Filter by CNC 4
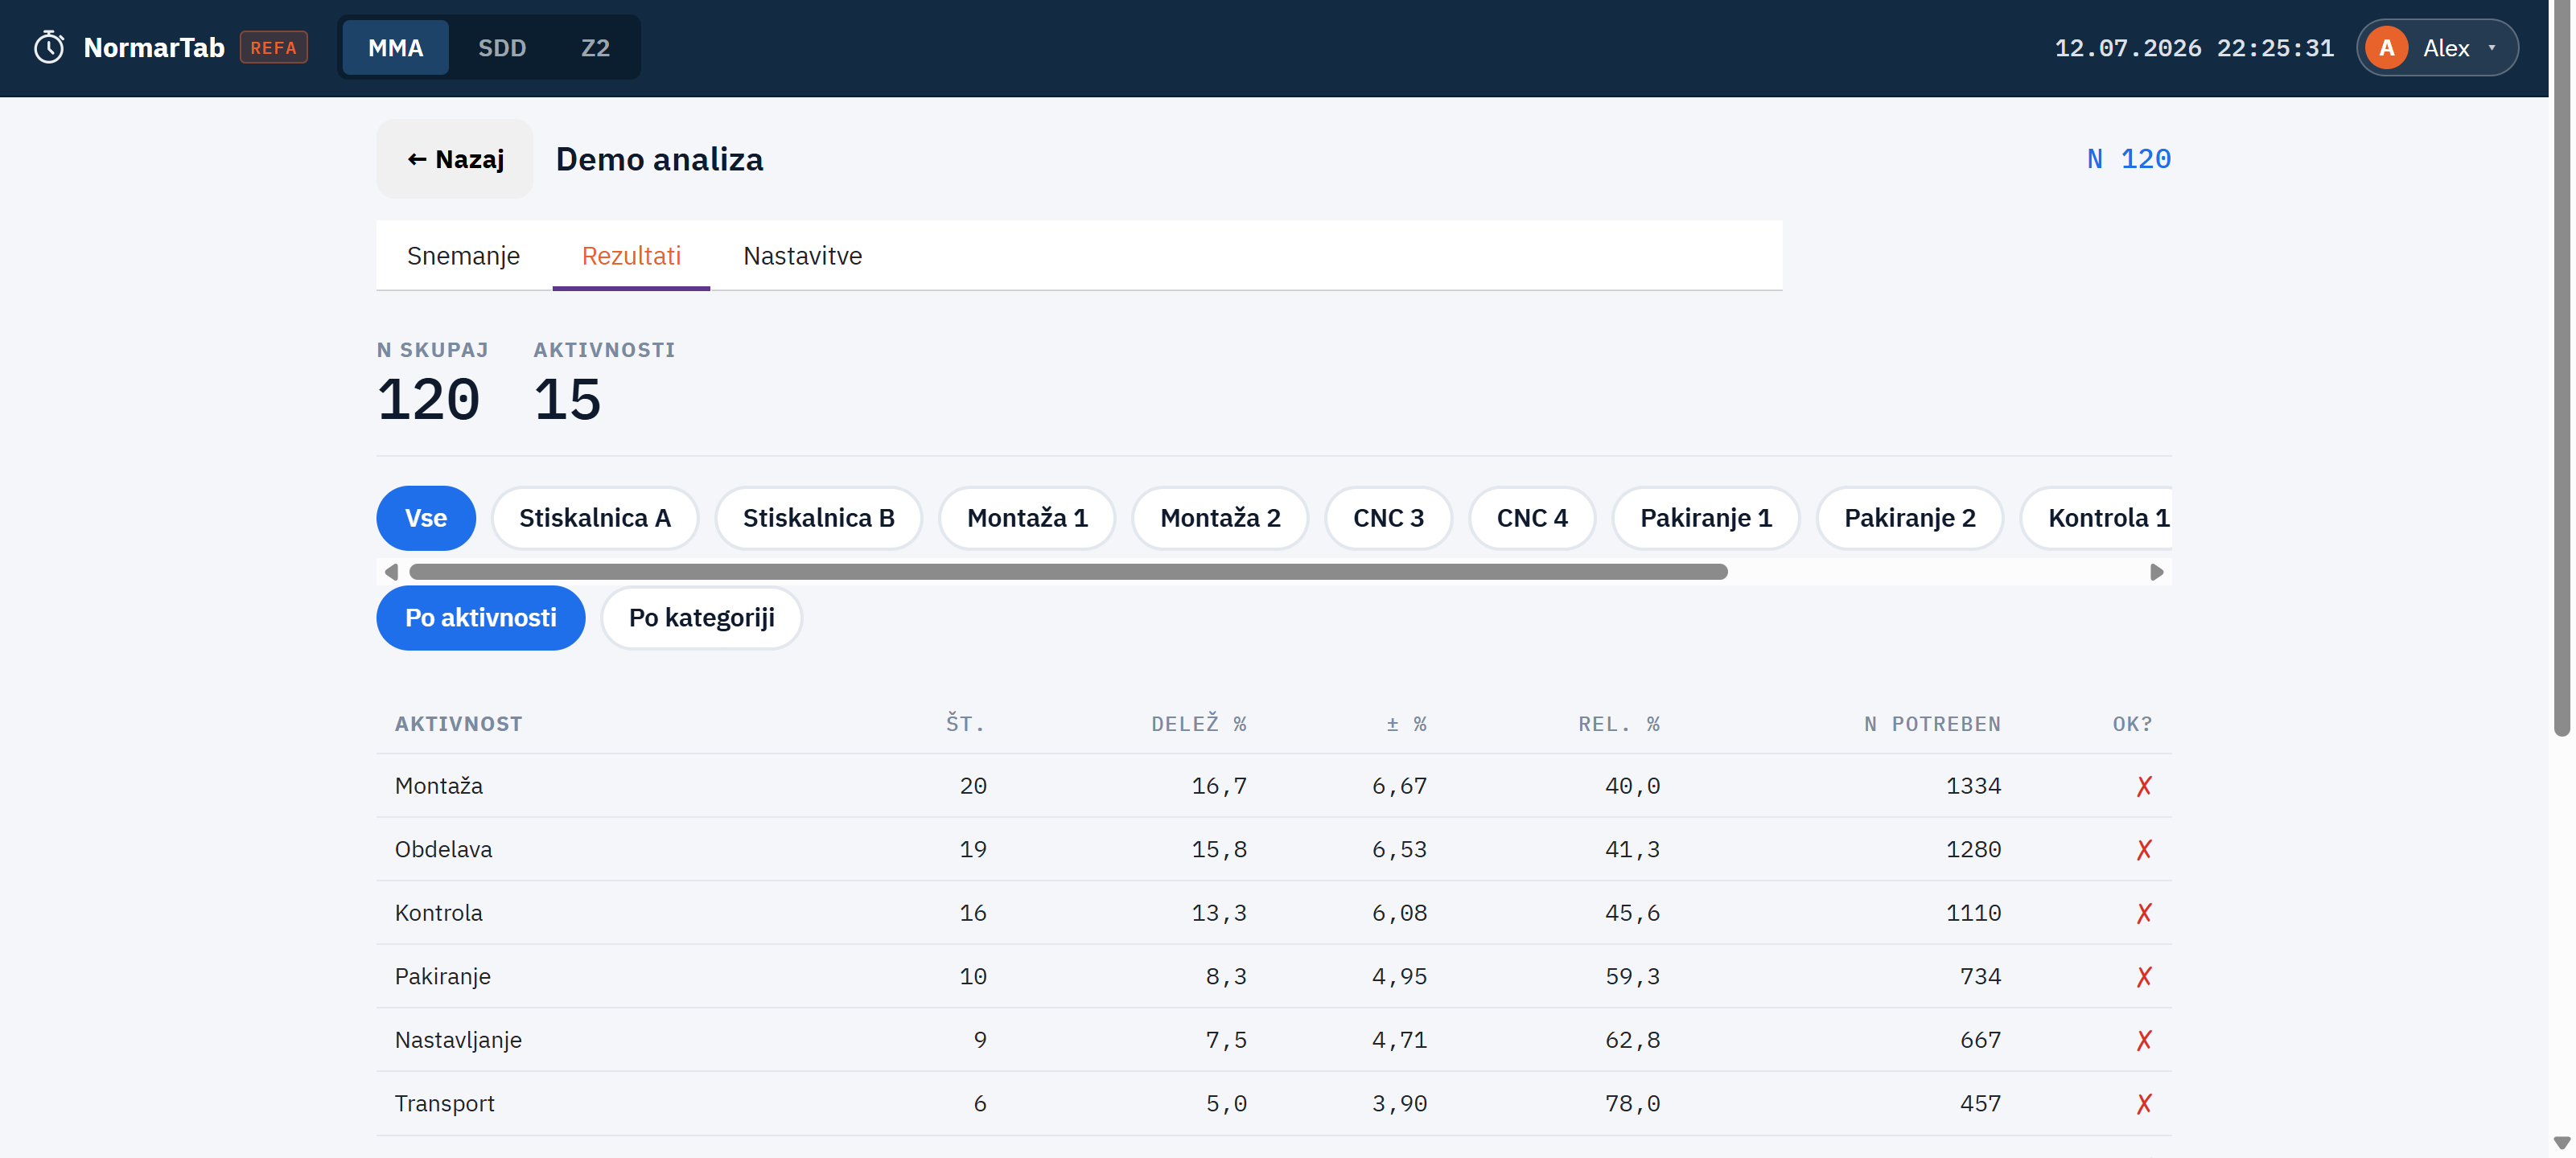Screen dimensions: 2576x1158 (x=1532, y=518)
